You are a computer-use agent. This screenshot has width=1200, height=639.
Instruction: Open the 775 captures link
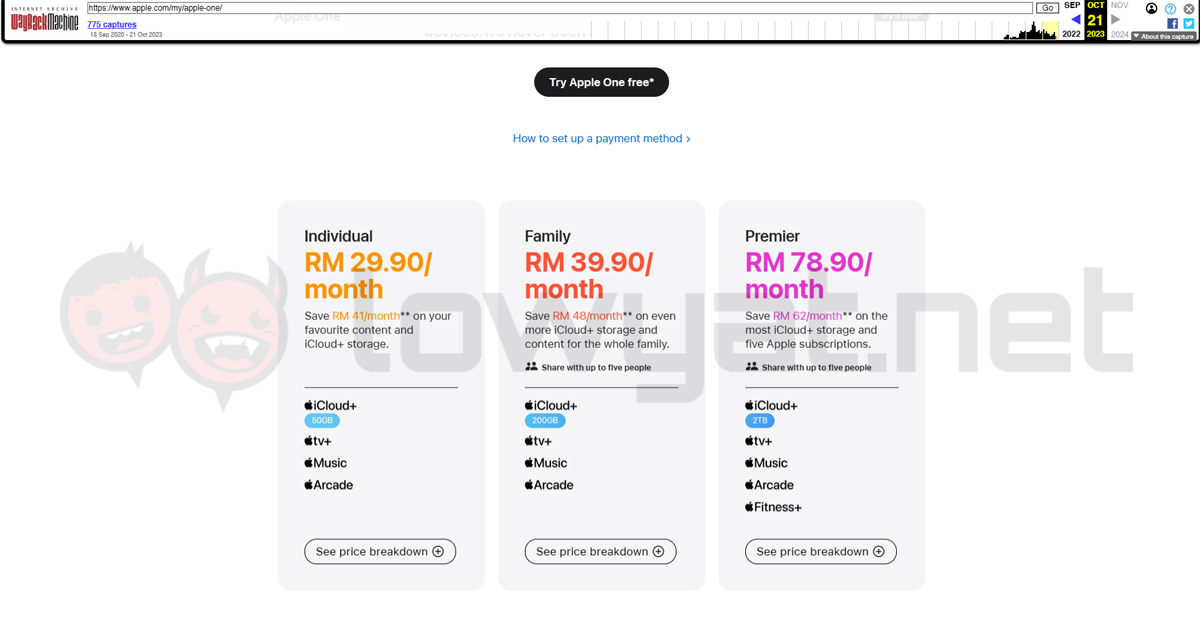(x=107, y=24)
